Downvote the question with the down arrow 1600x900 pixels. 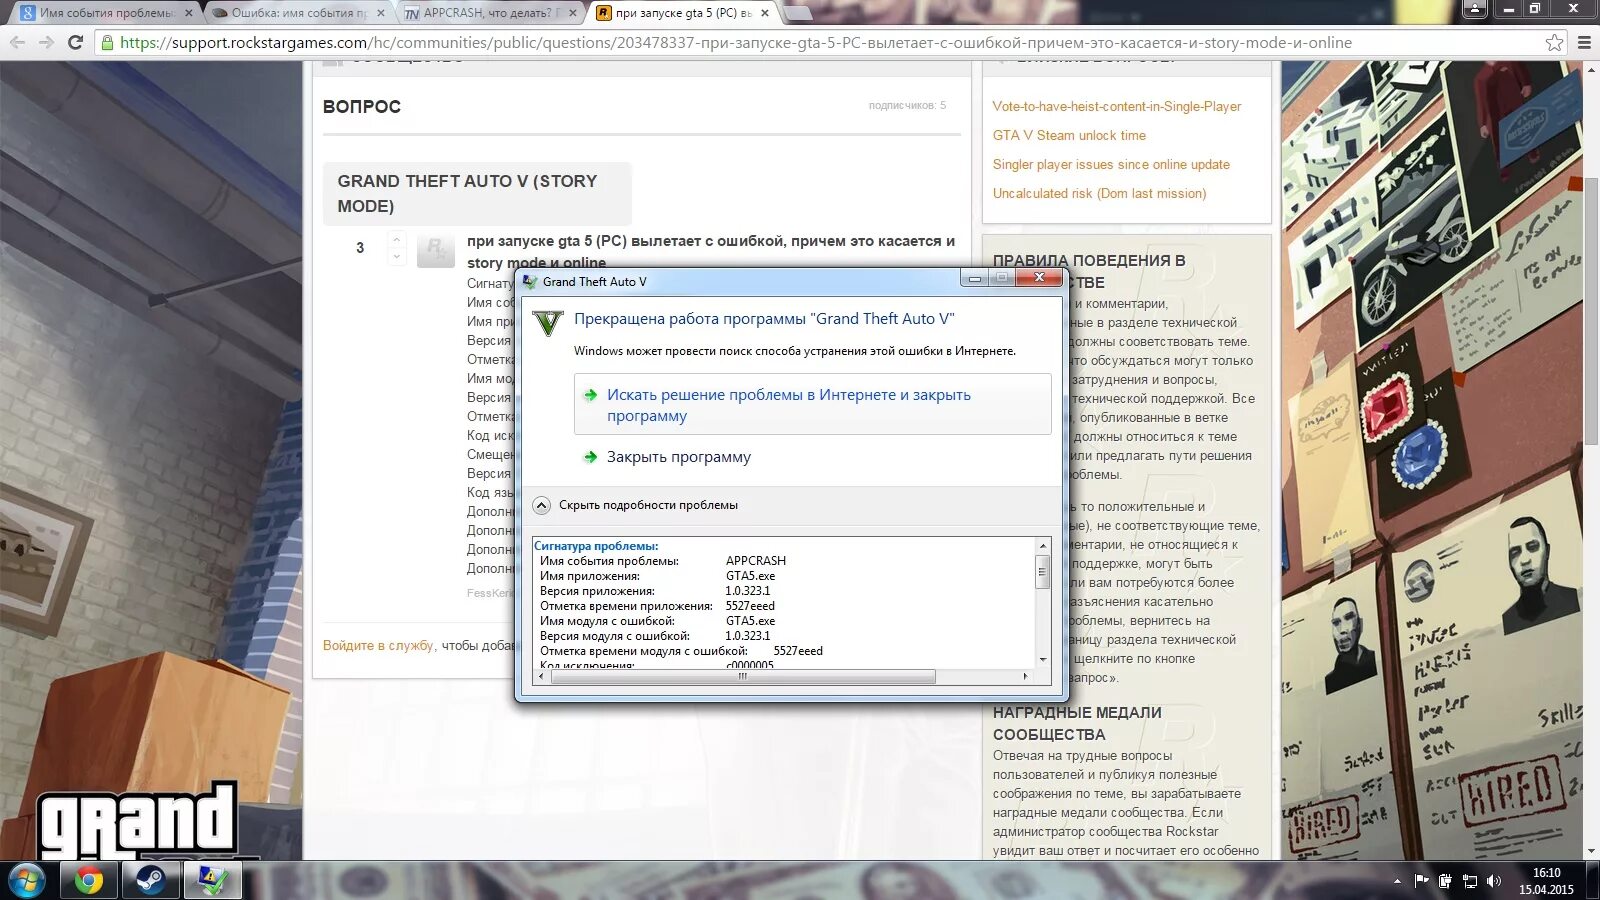[x=397, y=257]
